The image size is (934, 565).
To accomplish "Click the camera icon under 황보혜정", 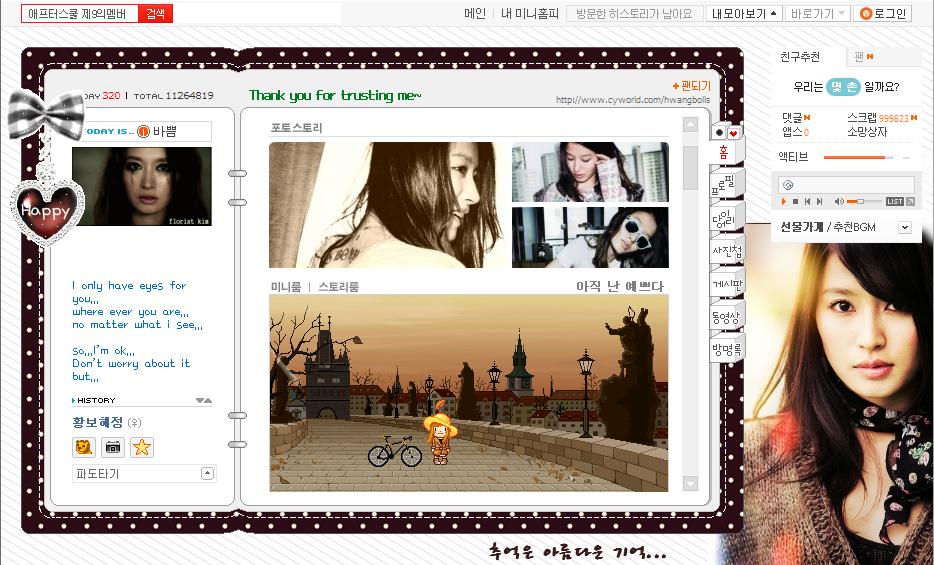I will (113, 447).
